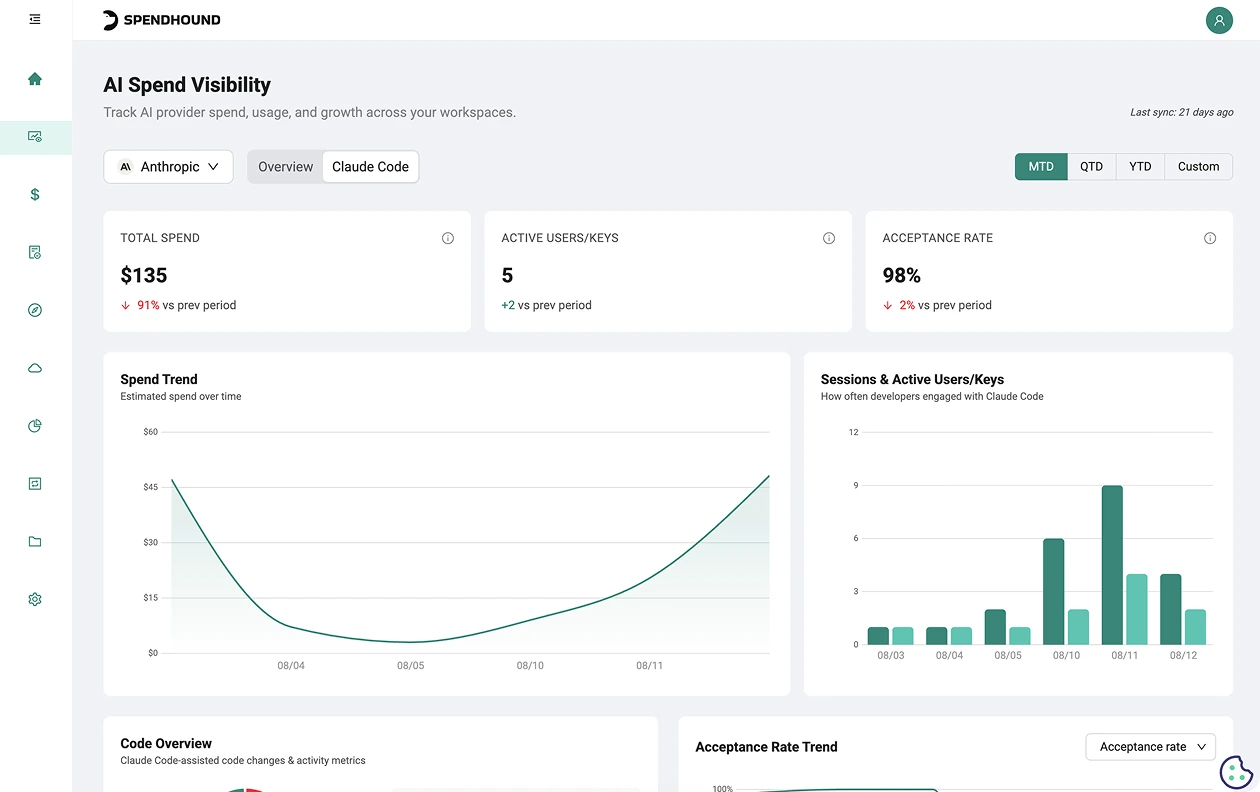Switch to the Overview tab
Screen dimensions: 1260x792
(x=286, y=167)
